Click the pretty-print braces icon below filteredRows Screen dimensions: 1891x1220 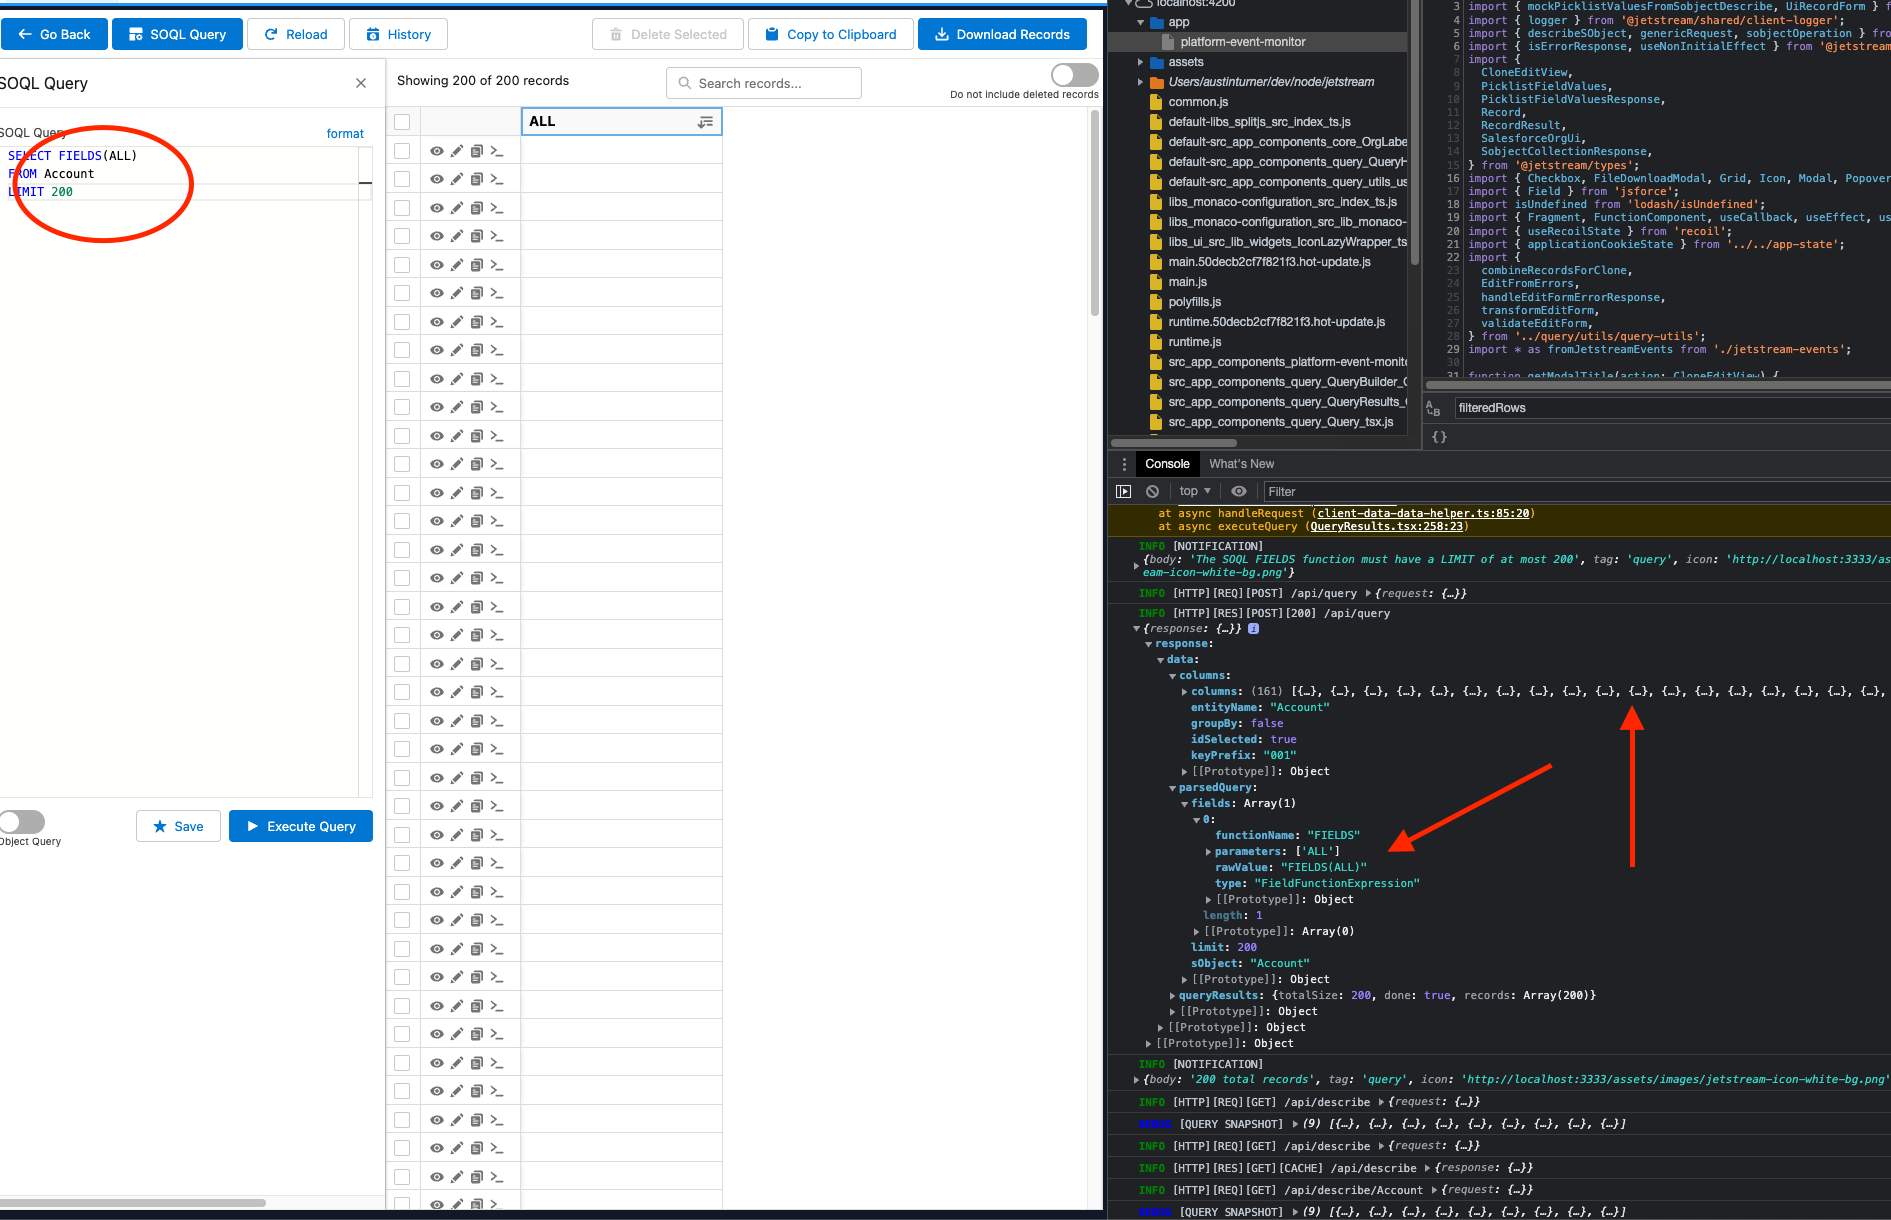pyautogui.click(x=1439, y=436)
